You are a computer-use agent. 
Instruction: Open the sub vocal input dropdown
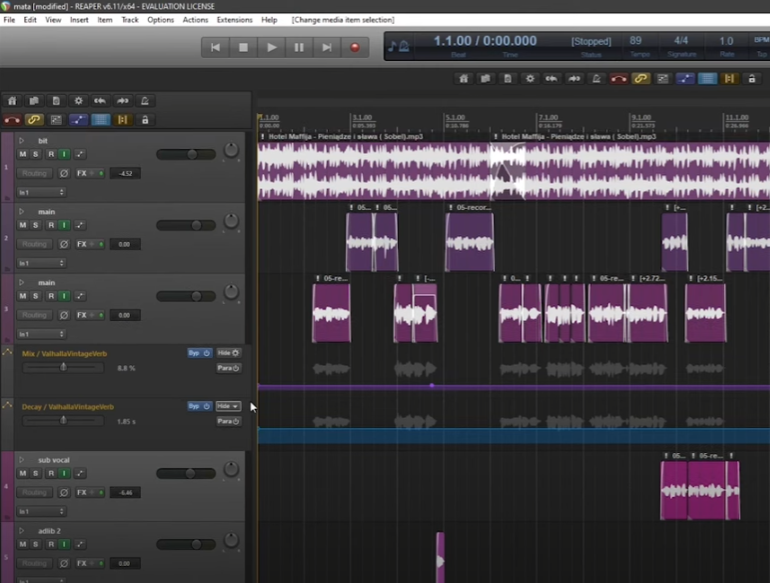[41, 512]
